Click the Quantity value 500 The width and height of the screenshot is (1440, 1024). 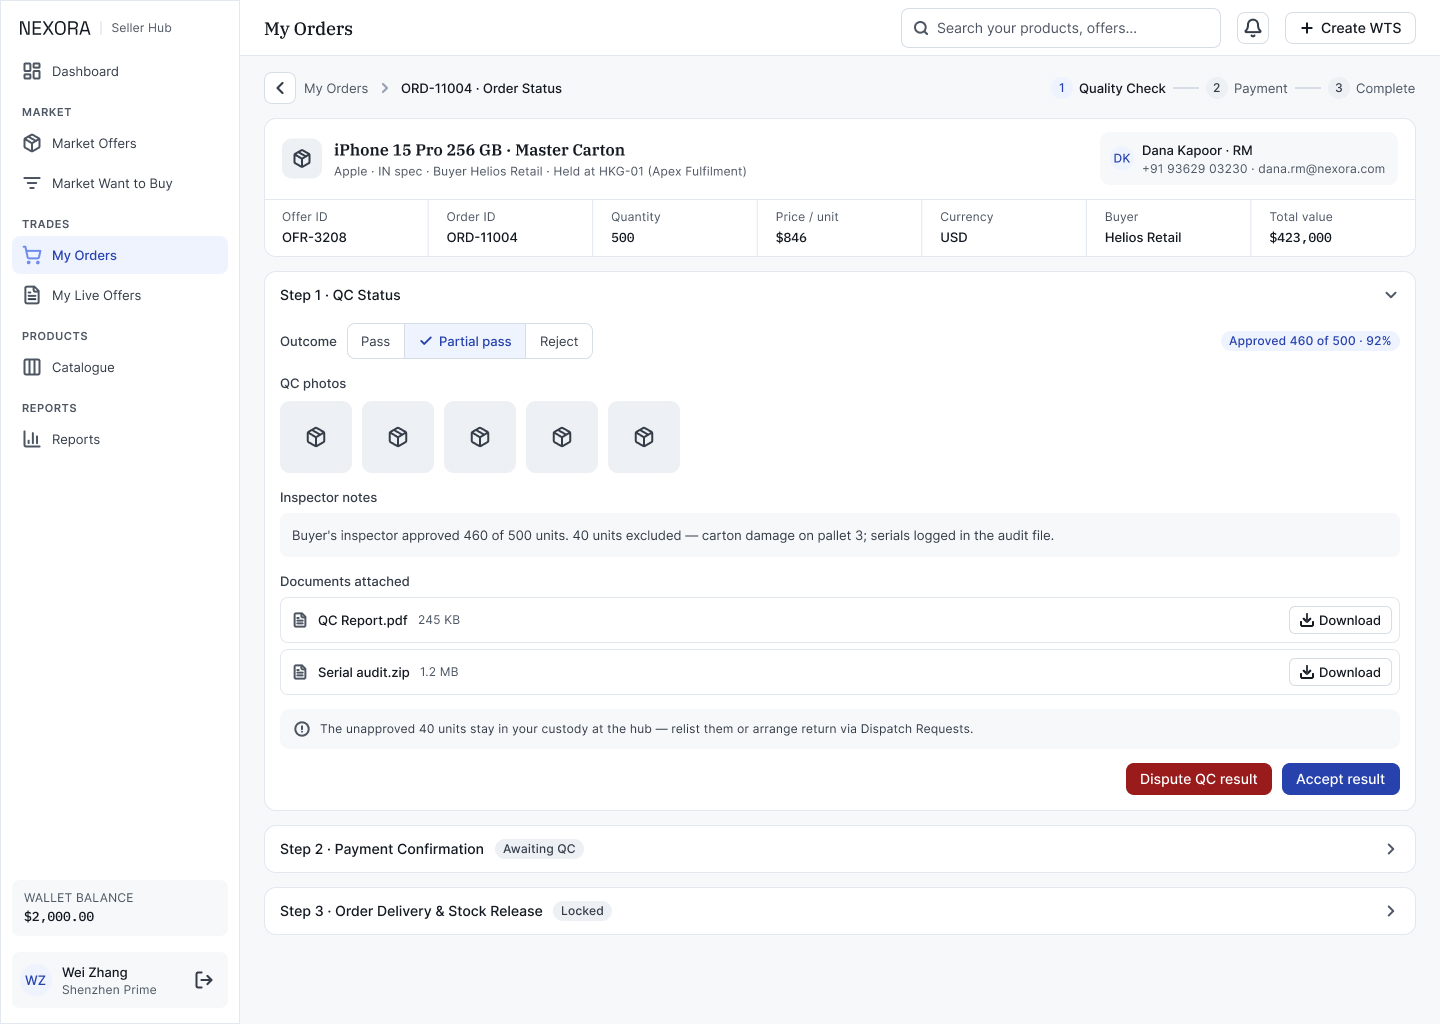coord(623,238)
